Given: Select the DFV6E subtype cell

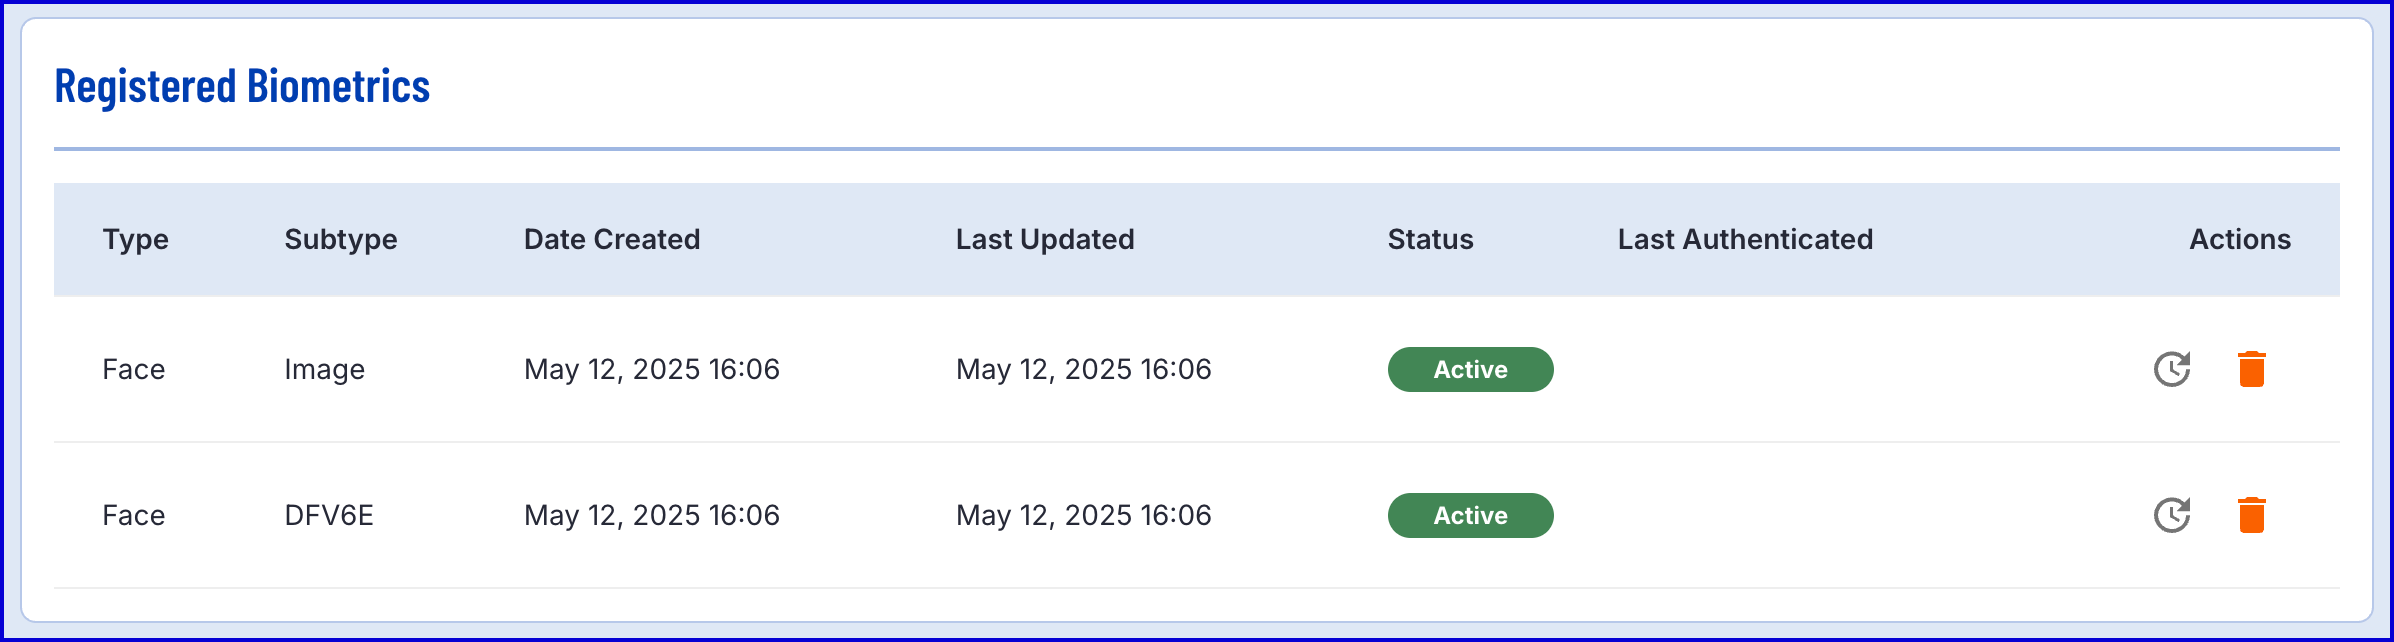Looking at the screenshot, I should click(x=329, y=515).
